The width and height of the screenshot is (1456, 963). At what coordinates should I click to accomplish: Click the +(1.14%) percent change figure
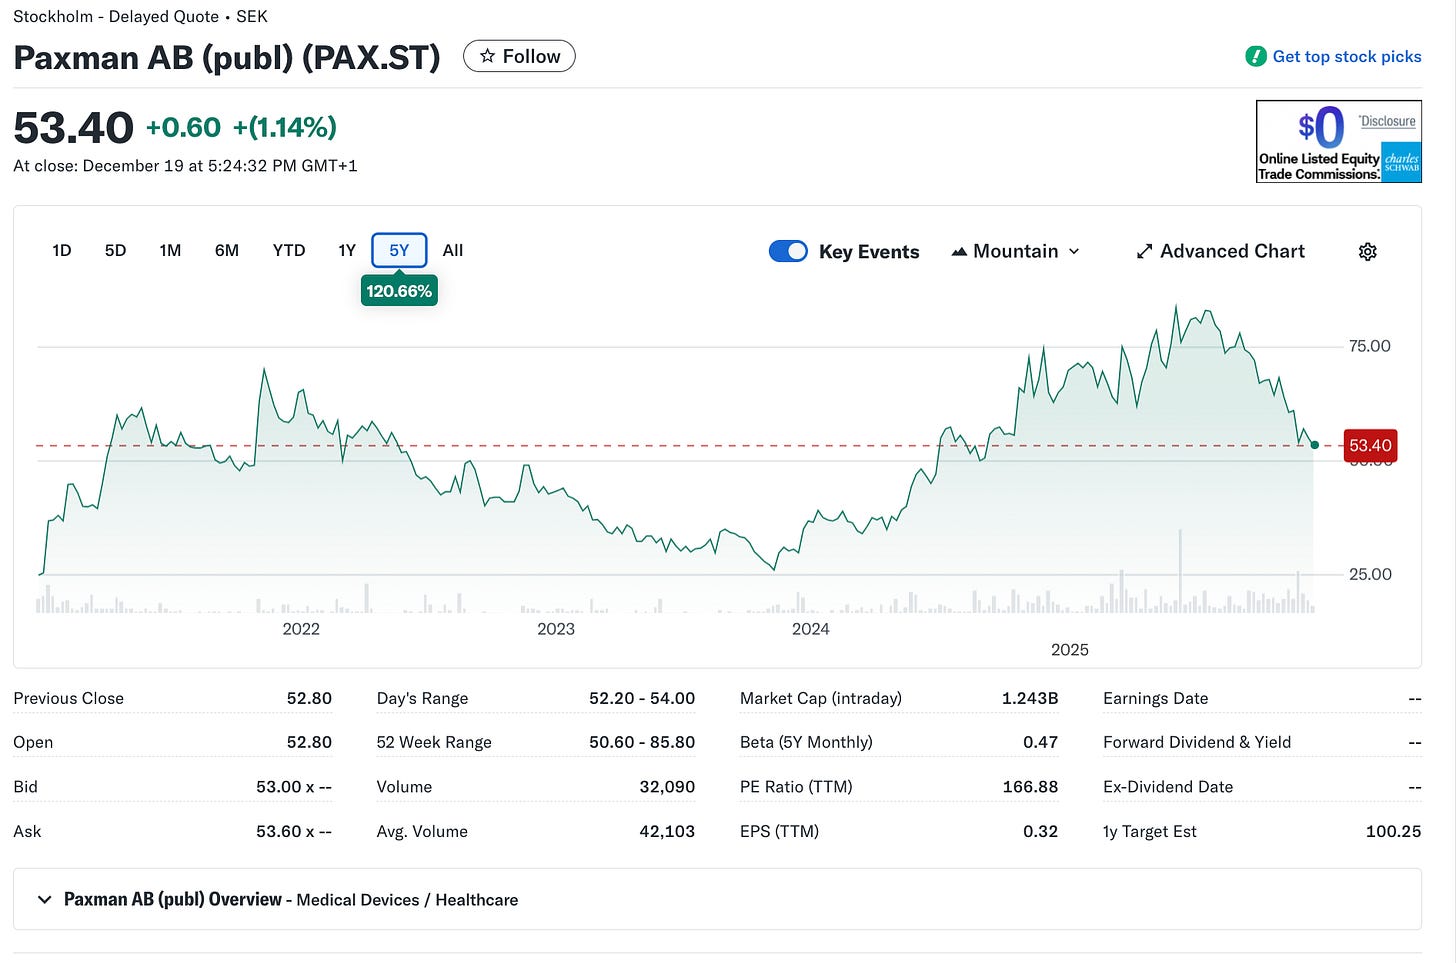(285, 127)
